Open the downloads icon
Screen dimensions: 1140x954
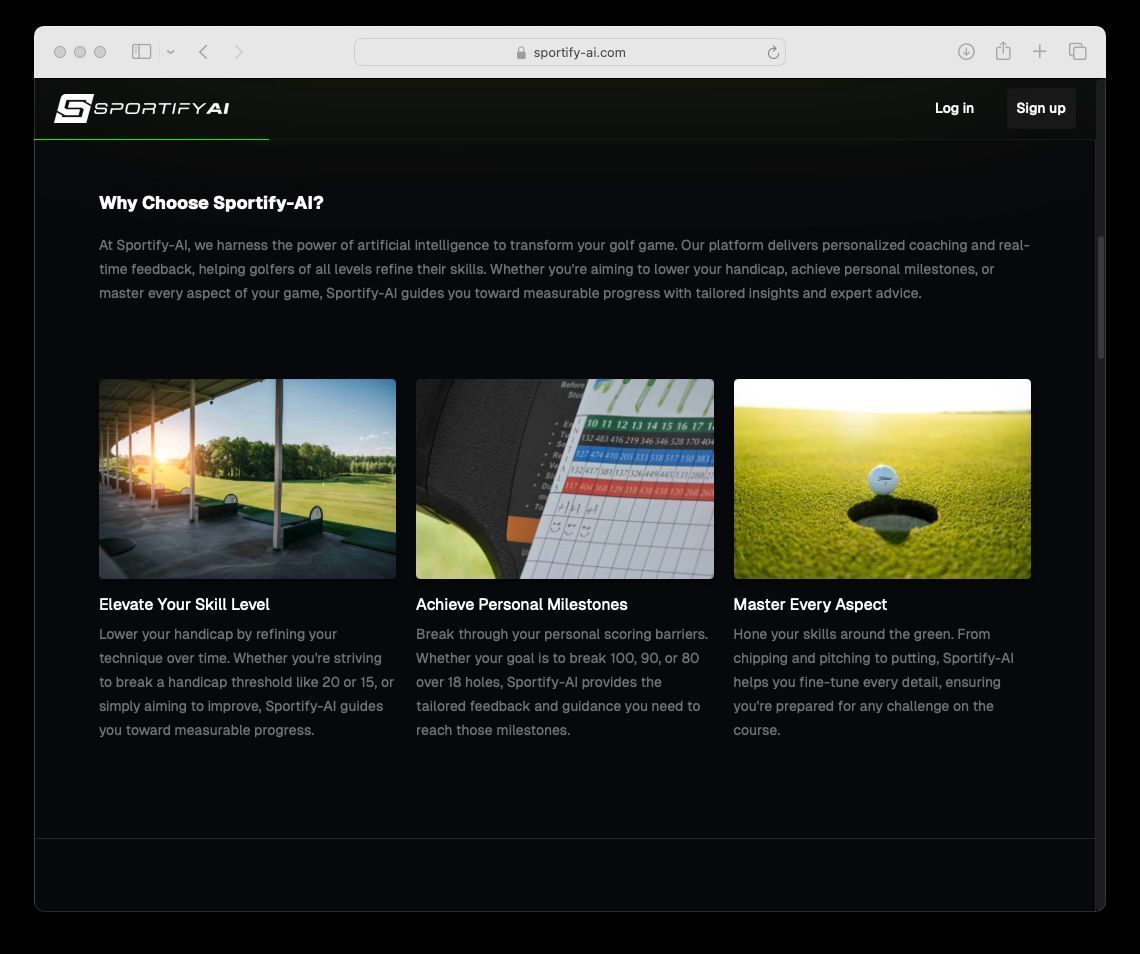click(966, 52)
